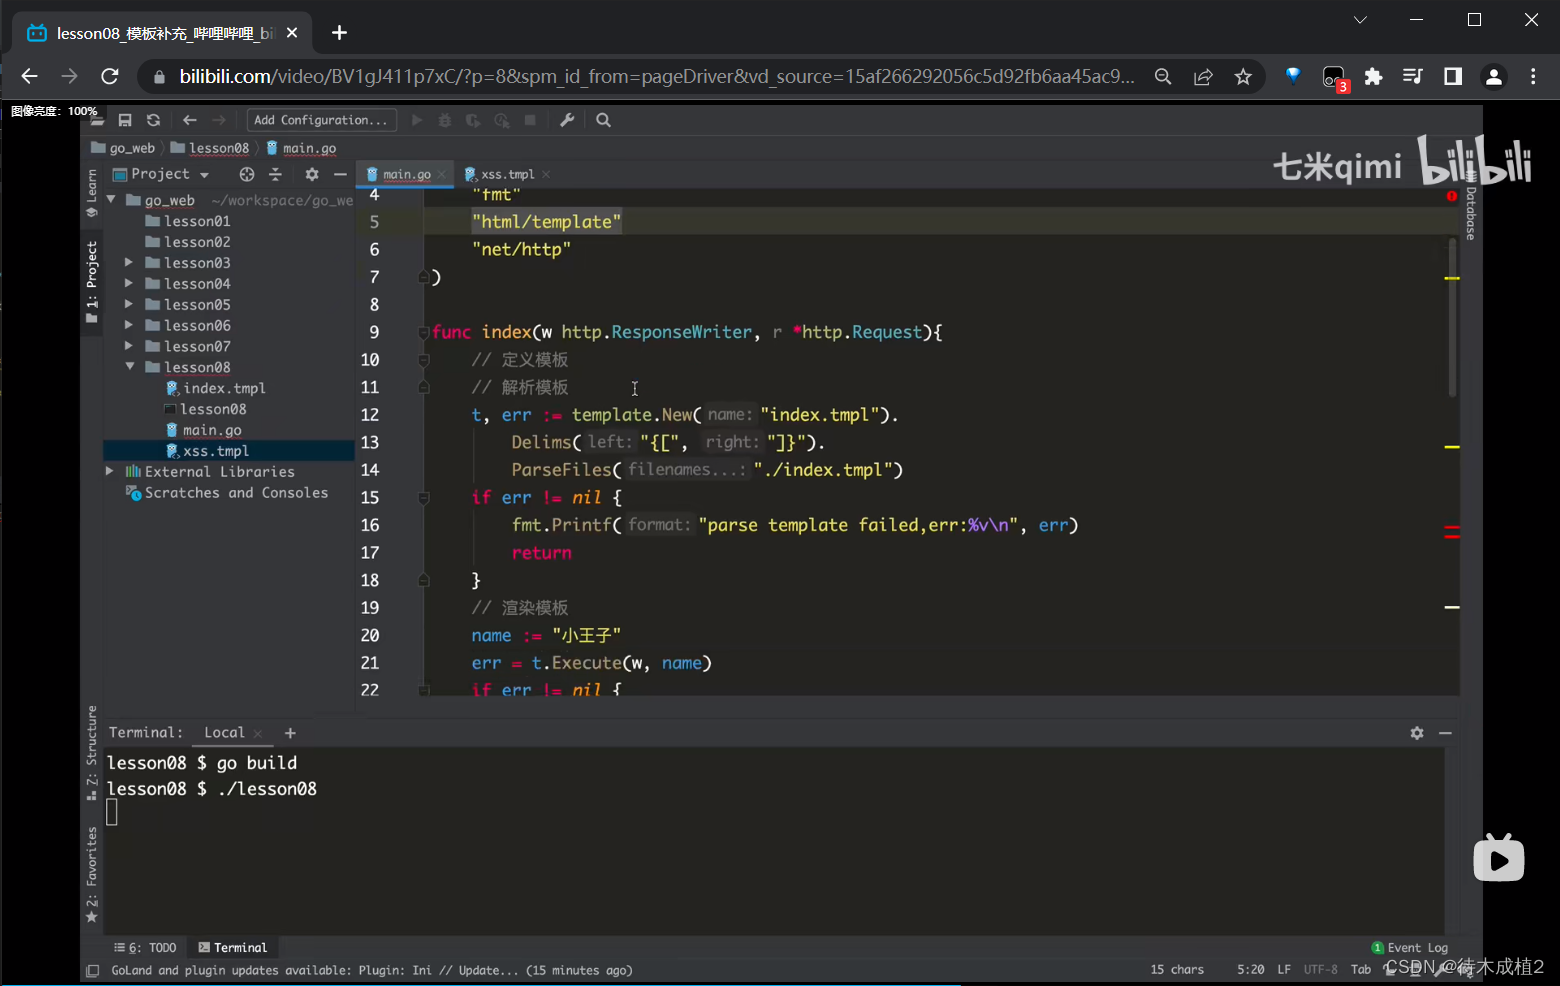Switch to the xss.tmpl editor tab
1560x986 pixels.
507,174
